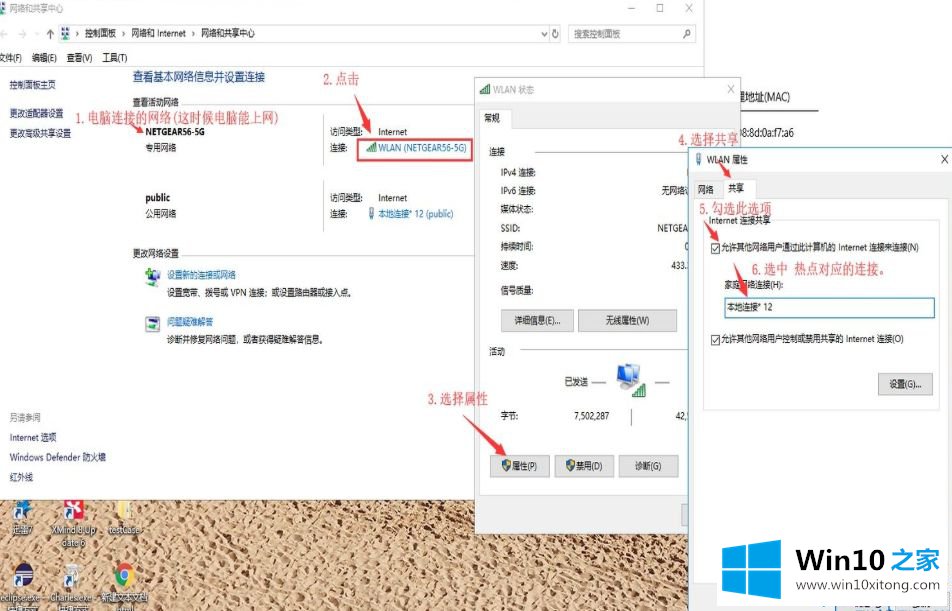The width and height of the screenshot is (952, 611).
Task: Click the back navigation arrow
Action: (x=4, y=34)
